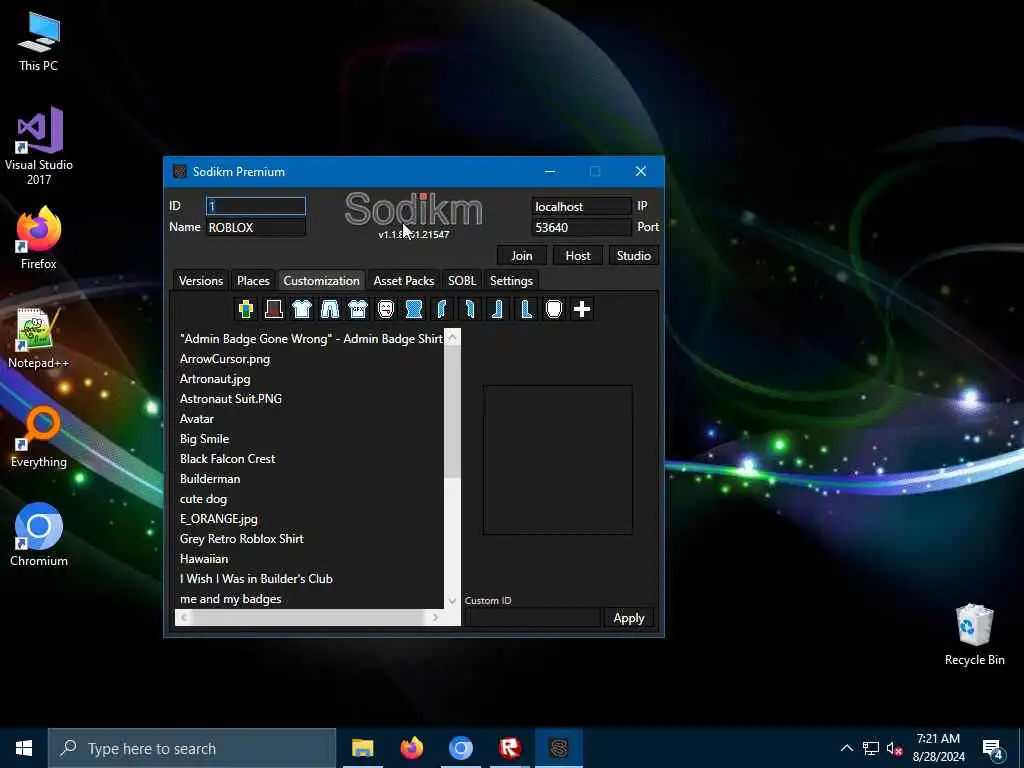Viewport: 1024px width, 768px height.
Task: Click the list's scroll down arrow
Action: tap(452, 601)
